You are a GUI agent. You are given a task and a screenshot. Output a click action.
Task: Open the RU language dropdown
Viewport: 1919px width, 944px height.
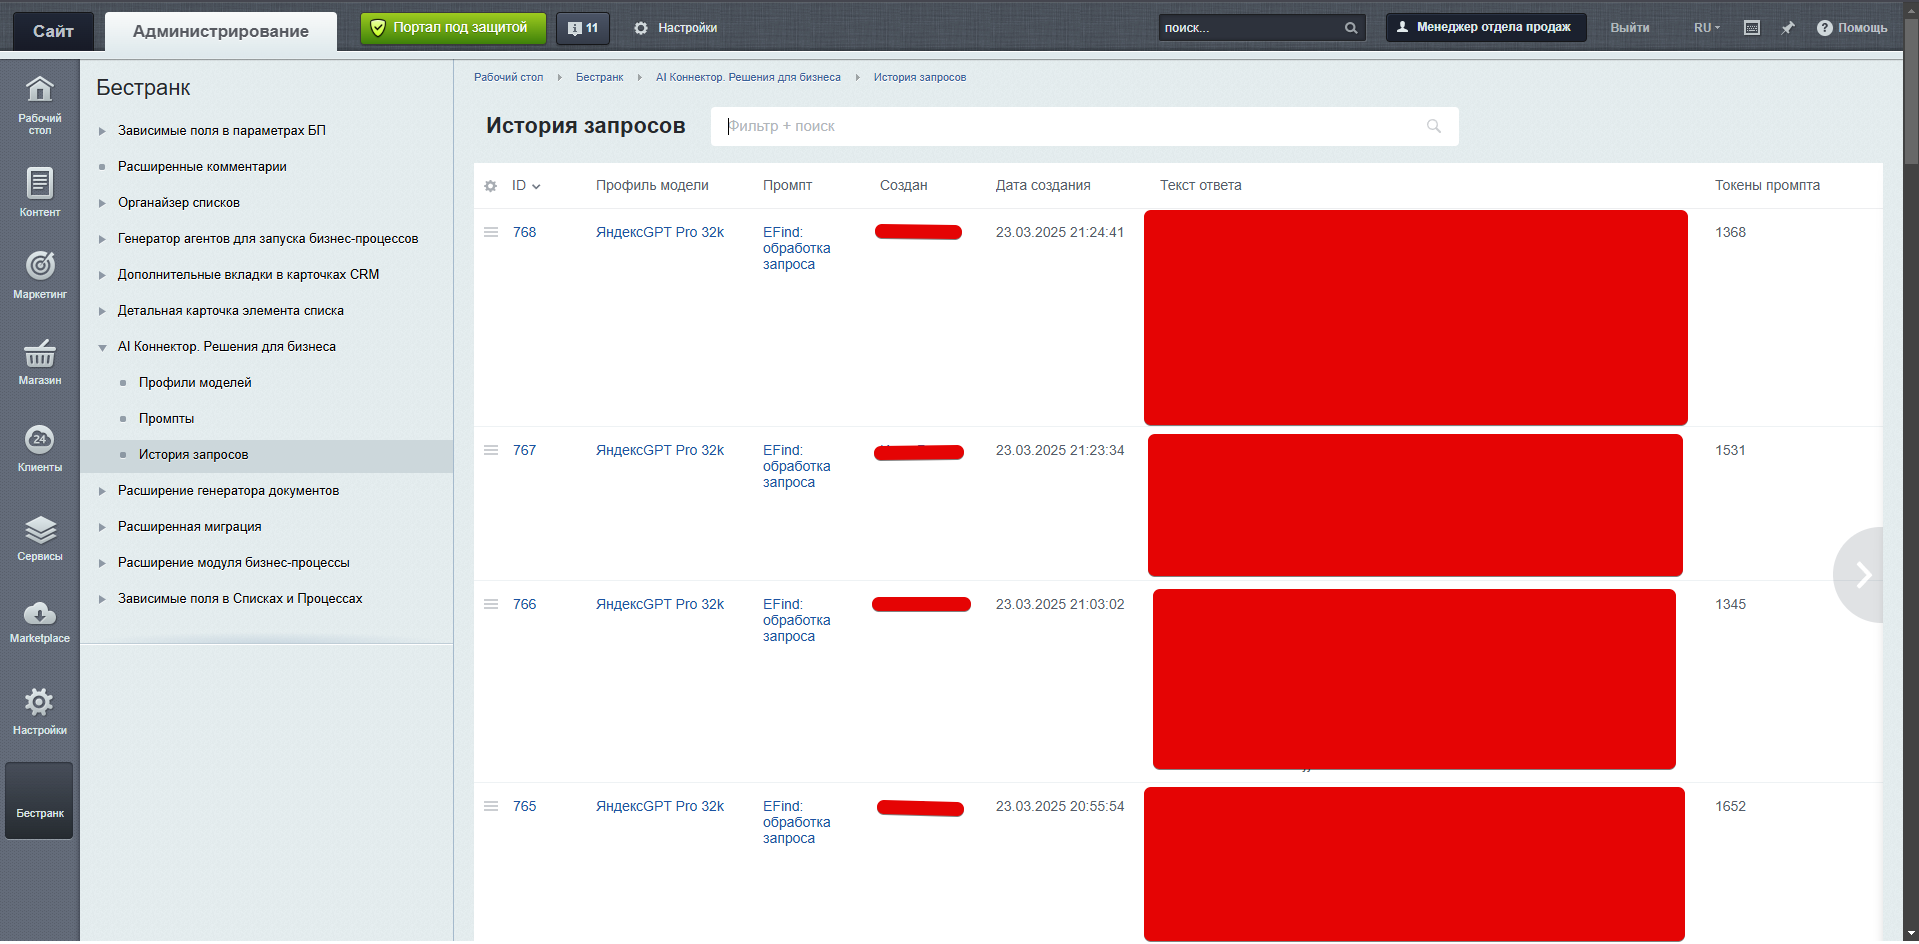pos(1706,28)
